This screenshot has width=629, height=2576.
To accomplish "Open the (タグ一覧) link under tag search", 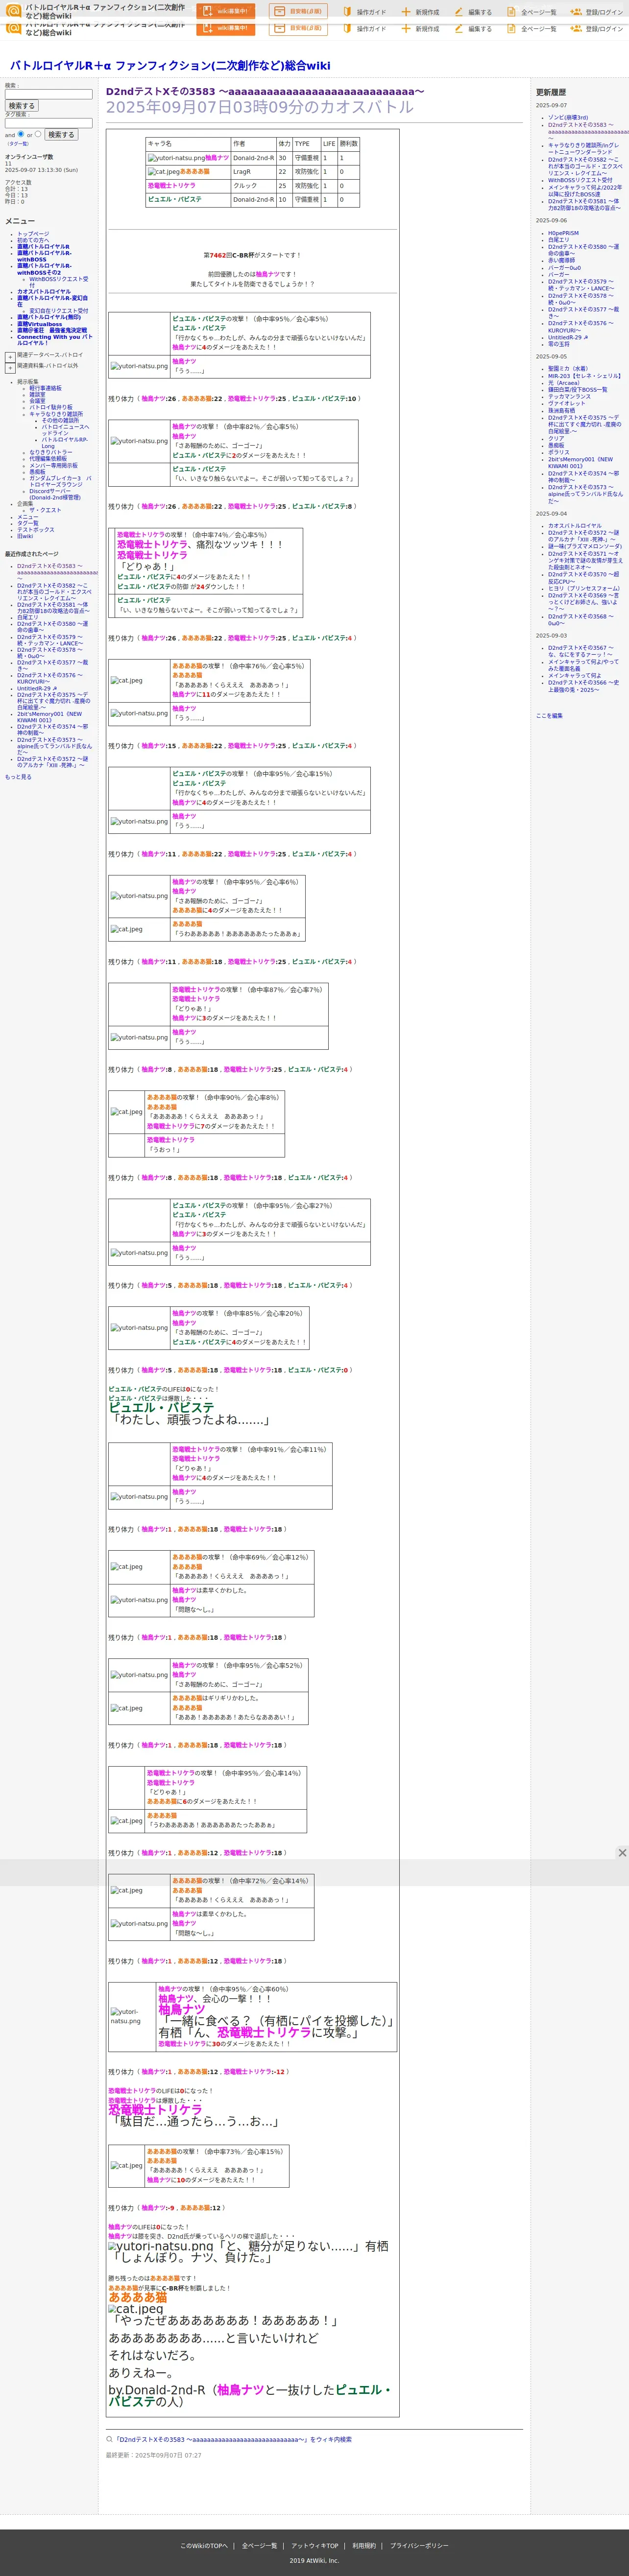I will pyautogui.click(x=18, y=144).
